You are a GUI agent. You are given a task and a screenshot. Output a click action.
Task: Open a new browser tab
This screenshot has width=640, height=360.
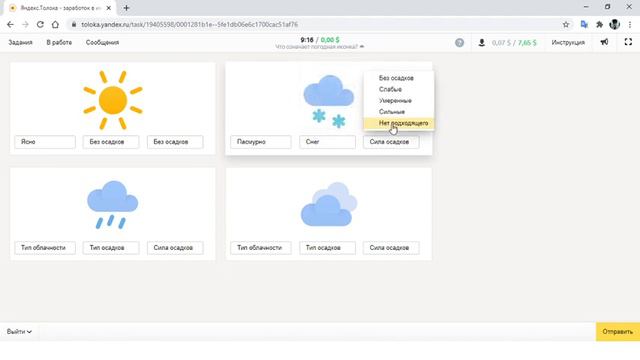(x=126, y=8)
